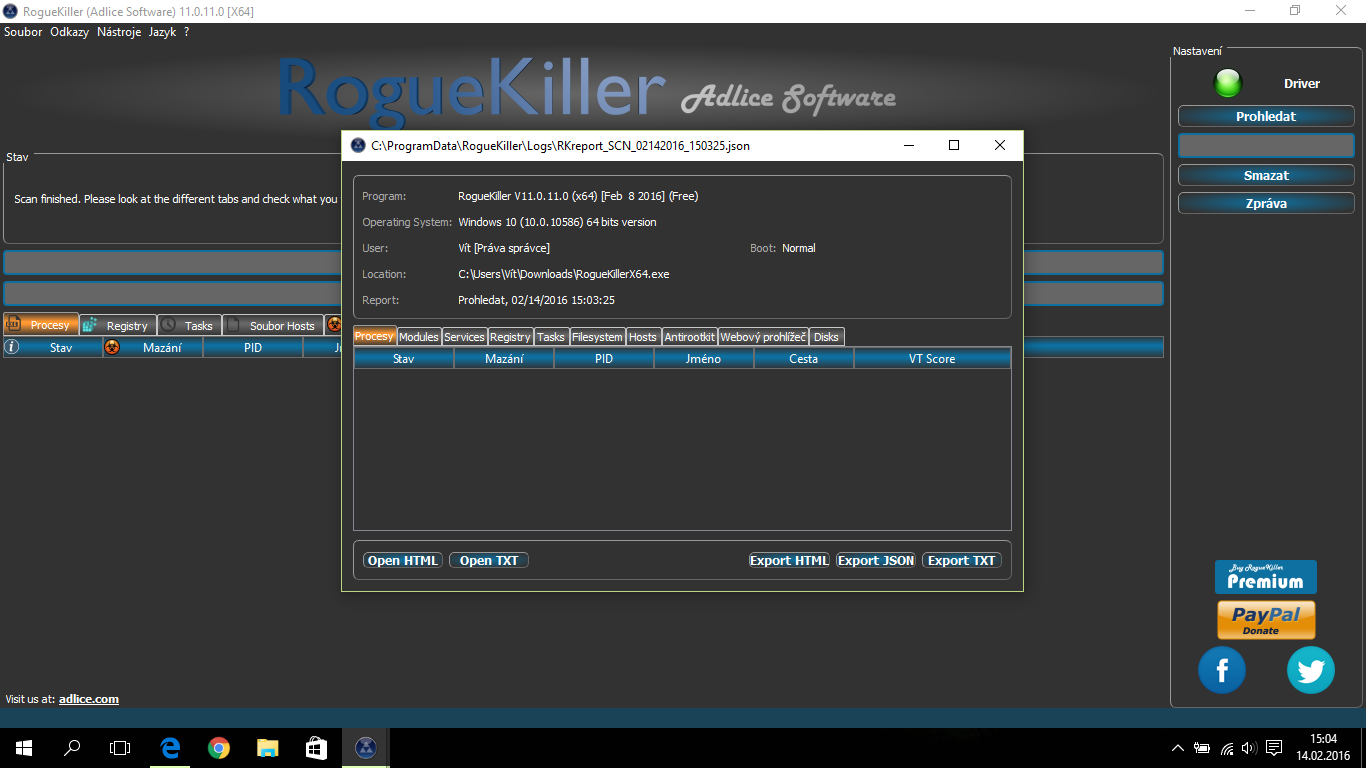Open the ? help menu
Screen dimensions: 1366x768
coord(186,32)
